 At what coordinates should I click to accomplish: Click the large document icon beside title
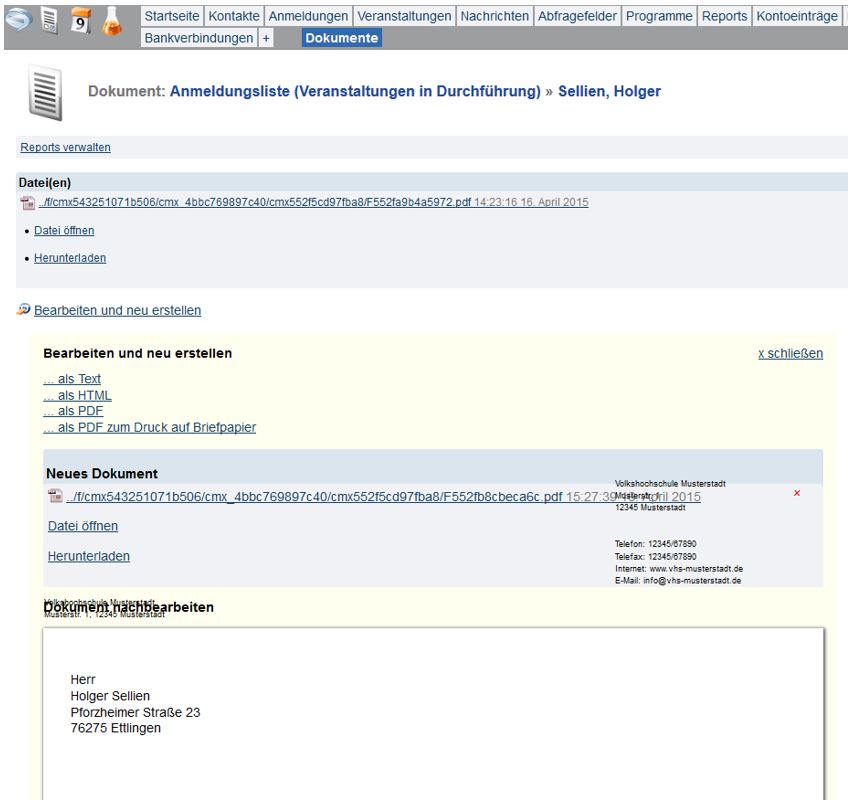(45, 93)
